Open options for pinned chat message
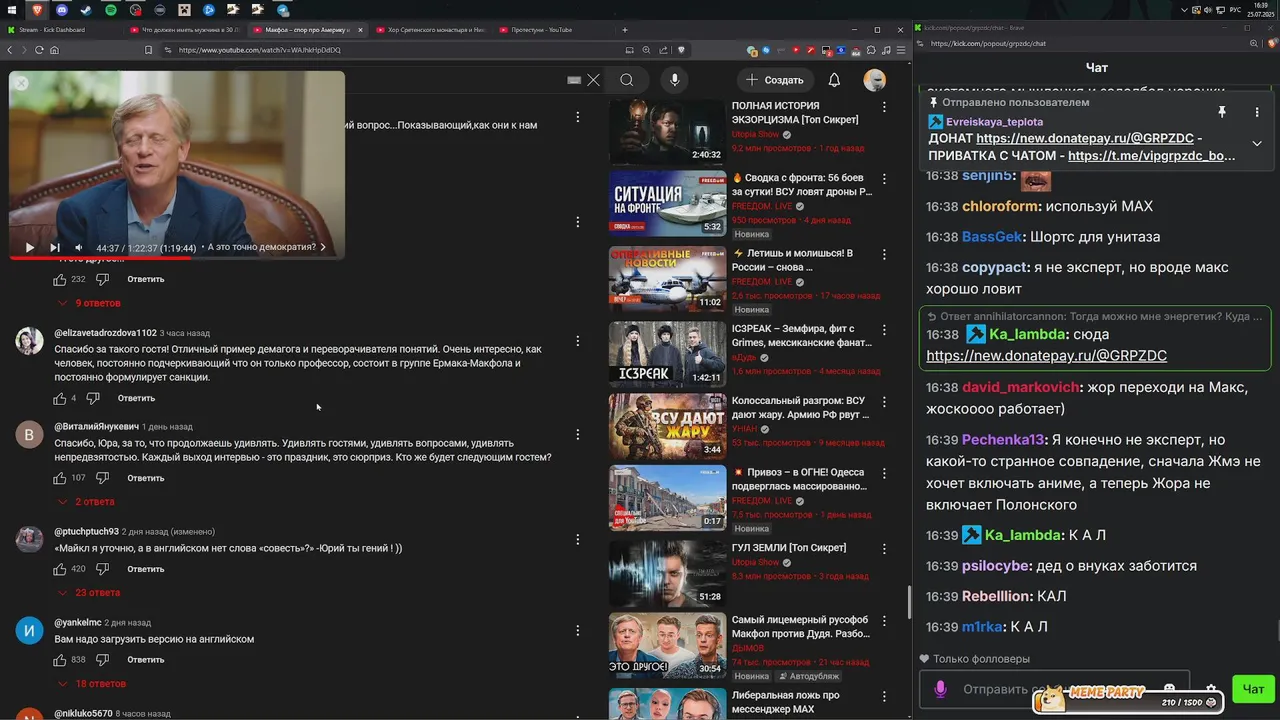The height and width of the screenshot is (720, 1280). coord(1257,112)
